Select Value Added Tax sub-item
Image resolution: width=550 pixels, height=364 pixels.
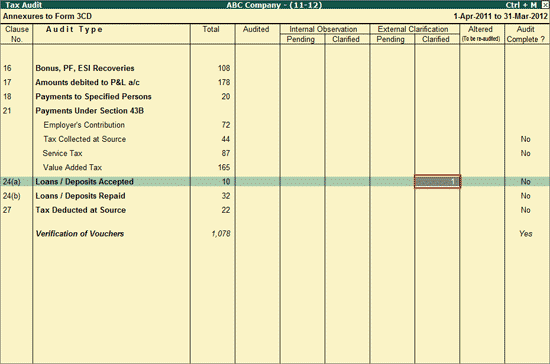72,167
